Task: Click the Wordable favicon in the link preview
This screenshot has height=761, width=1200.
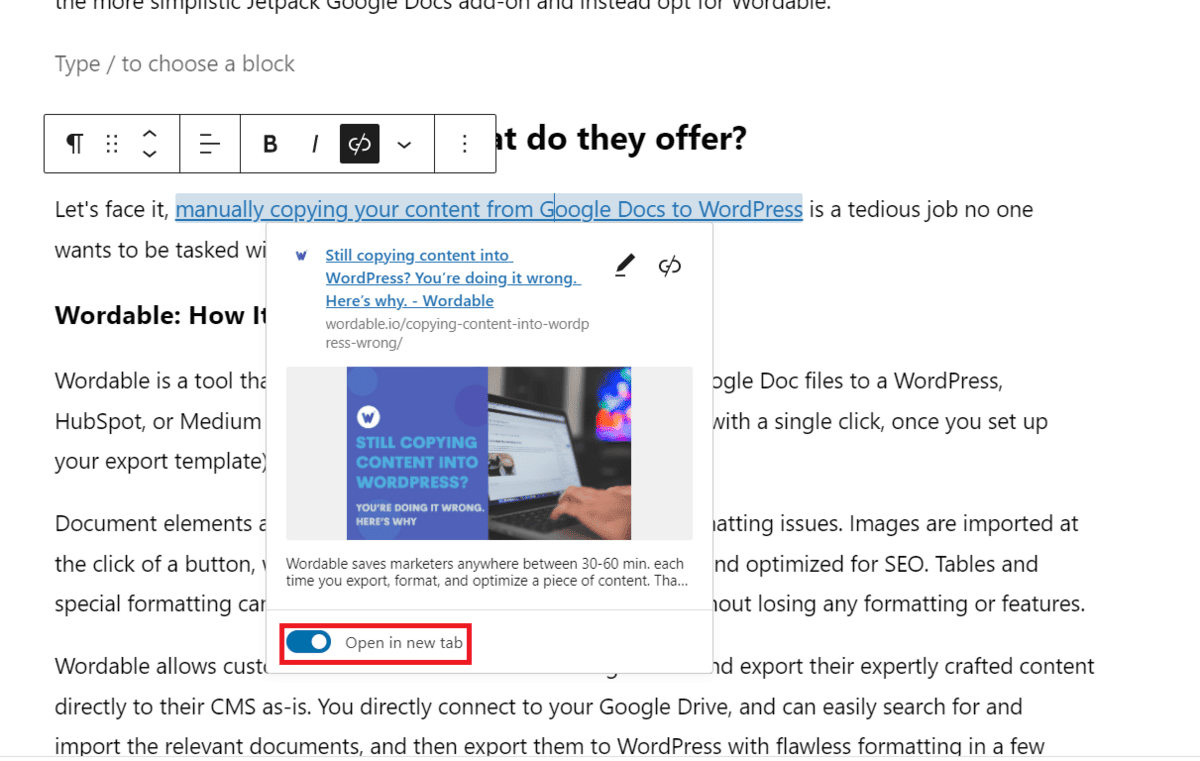Action: [301, 256]
